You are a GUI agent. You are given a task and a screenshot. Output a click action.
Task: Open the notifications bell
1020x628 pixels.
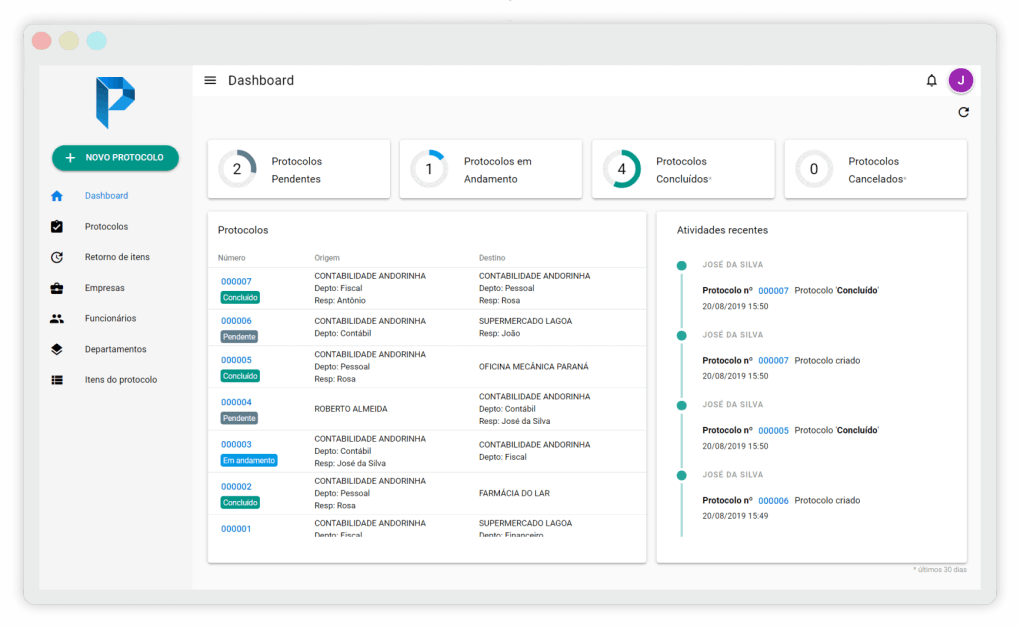931,81
